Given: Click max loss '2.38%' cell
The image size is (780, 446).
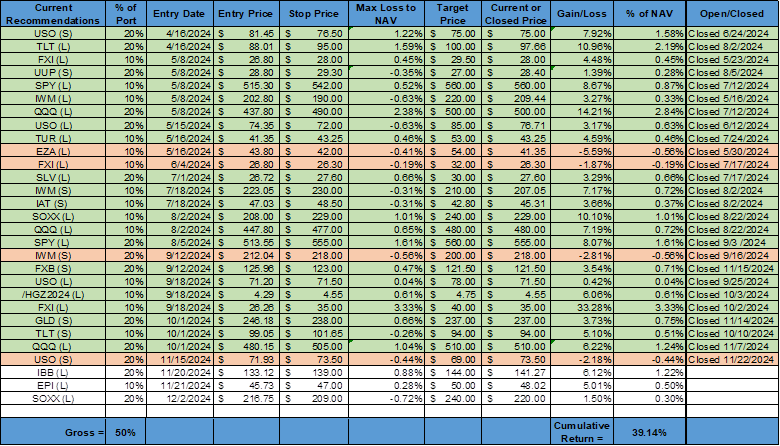Looking at the screenshot, I should click(x=387, y=111).
